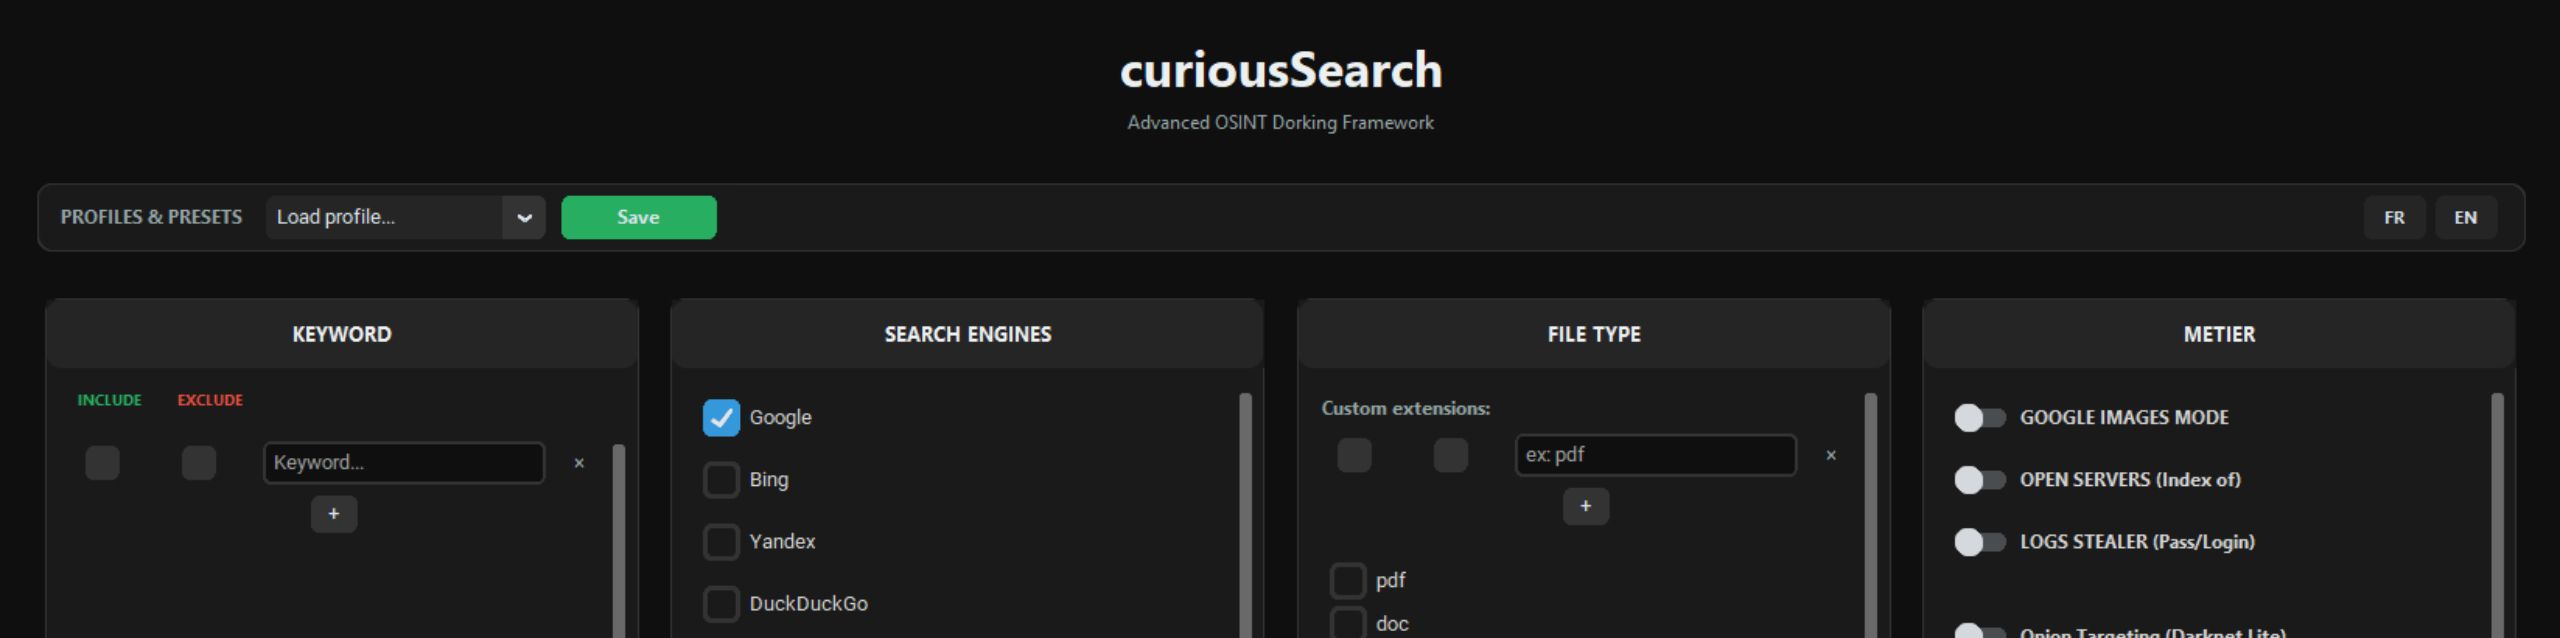Add a custom extension with plus button

click(1585, 506)
